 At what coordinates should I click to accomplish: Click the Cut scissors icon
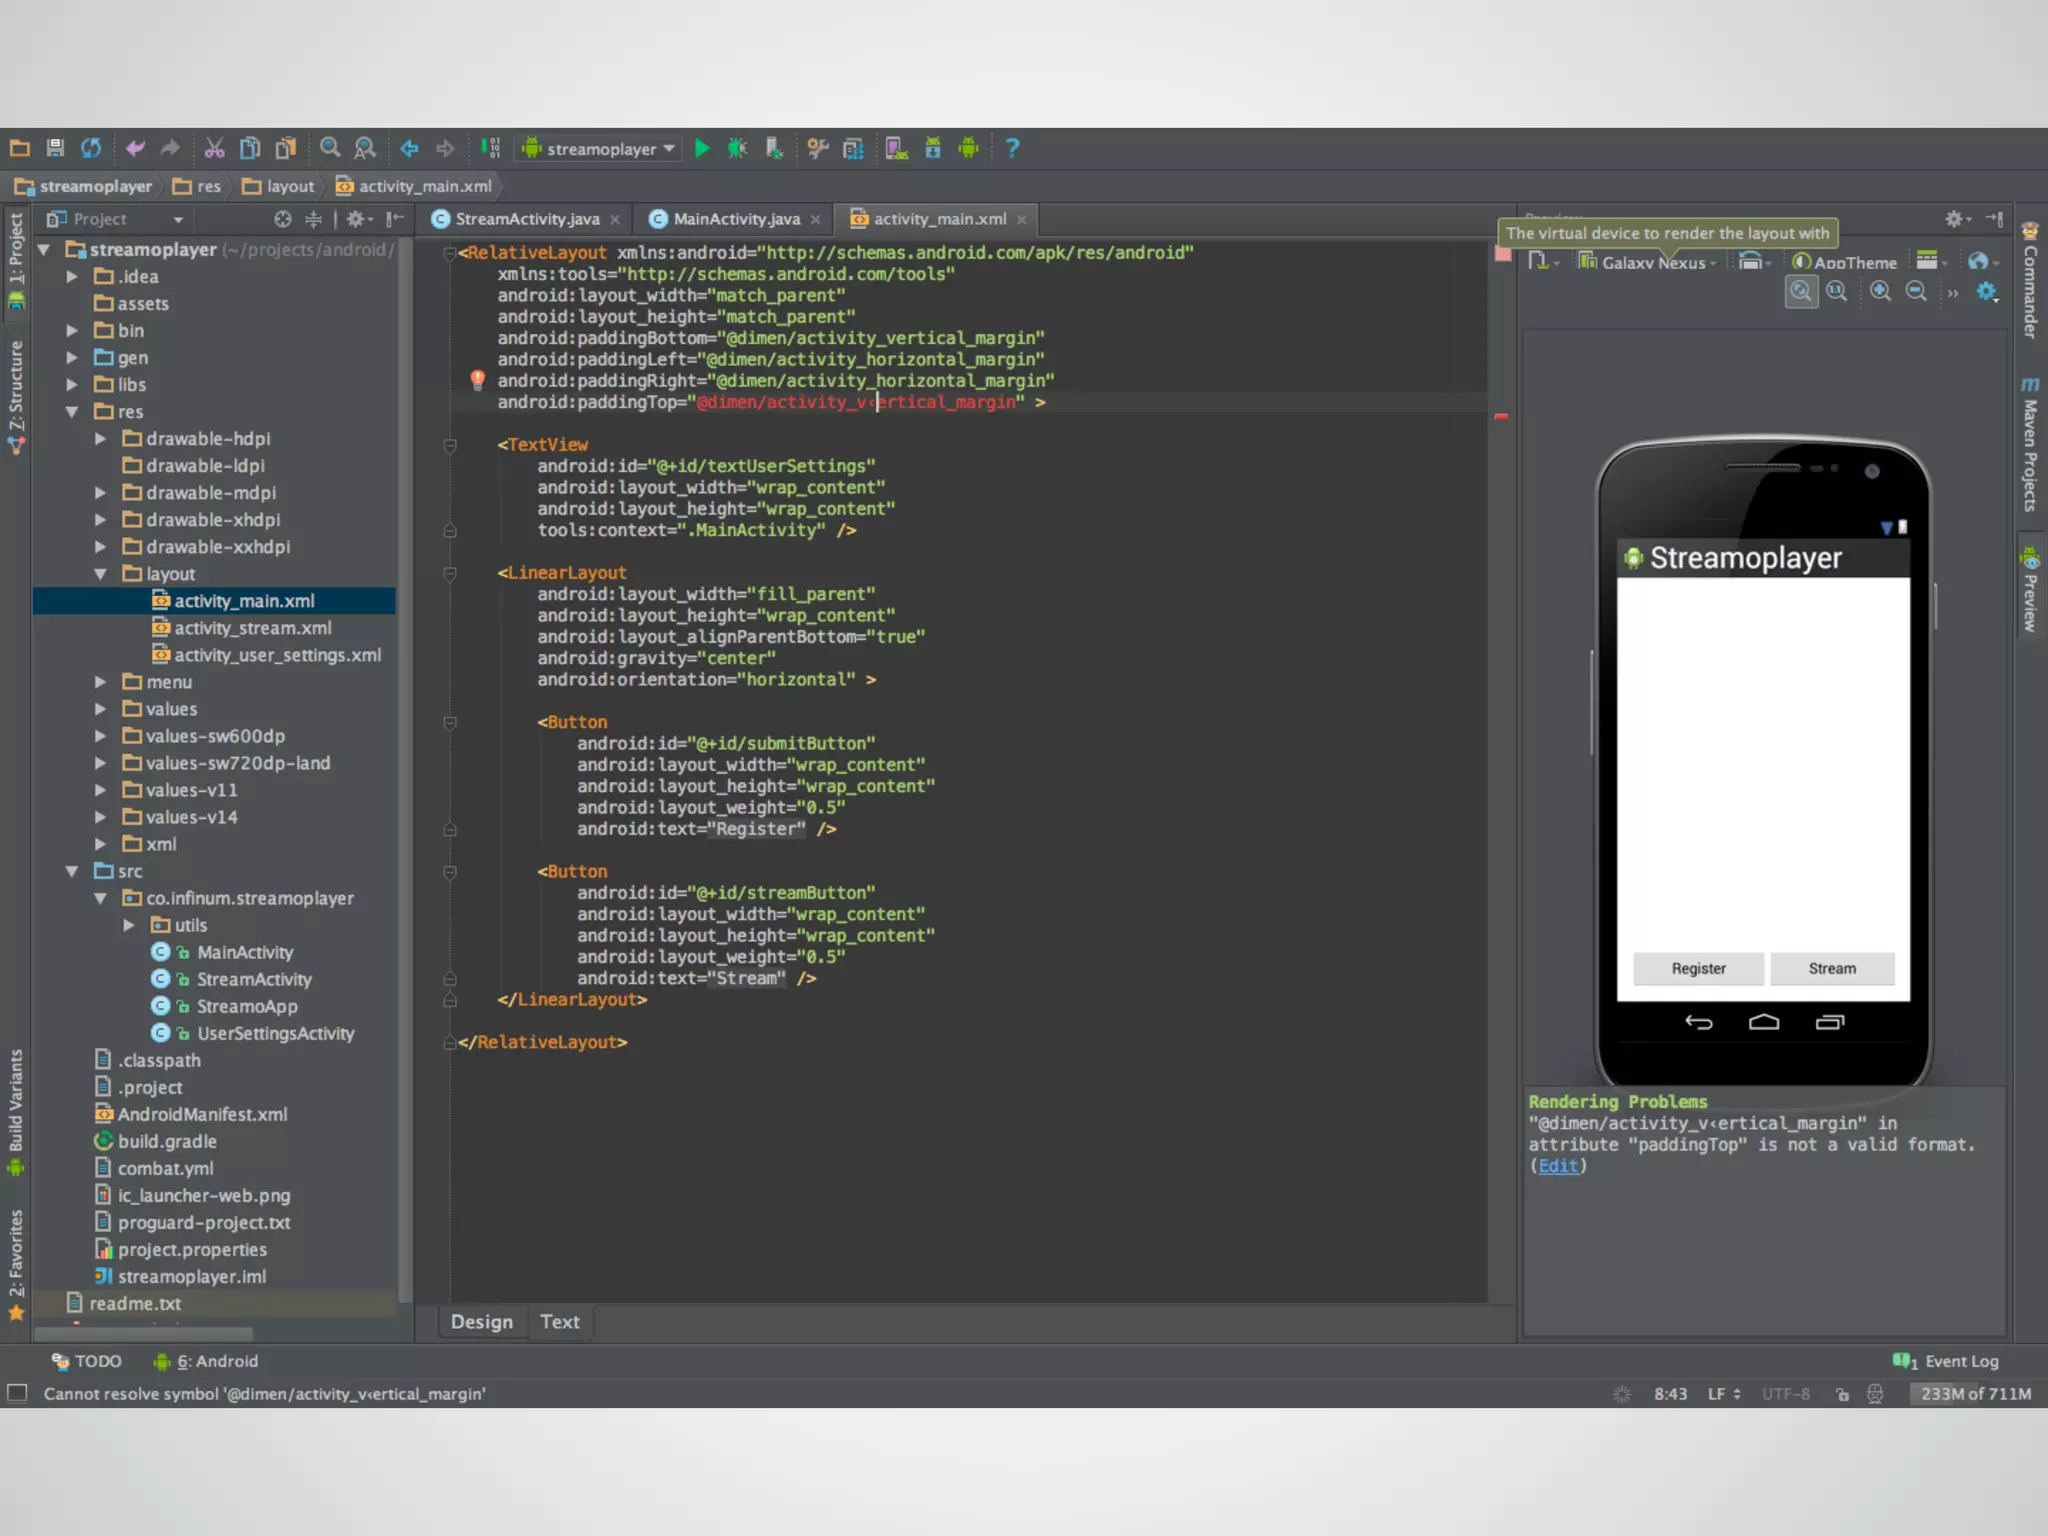214,149
